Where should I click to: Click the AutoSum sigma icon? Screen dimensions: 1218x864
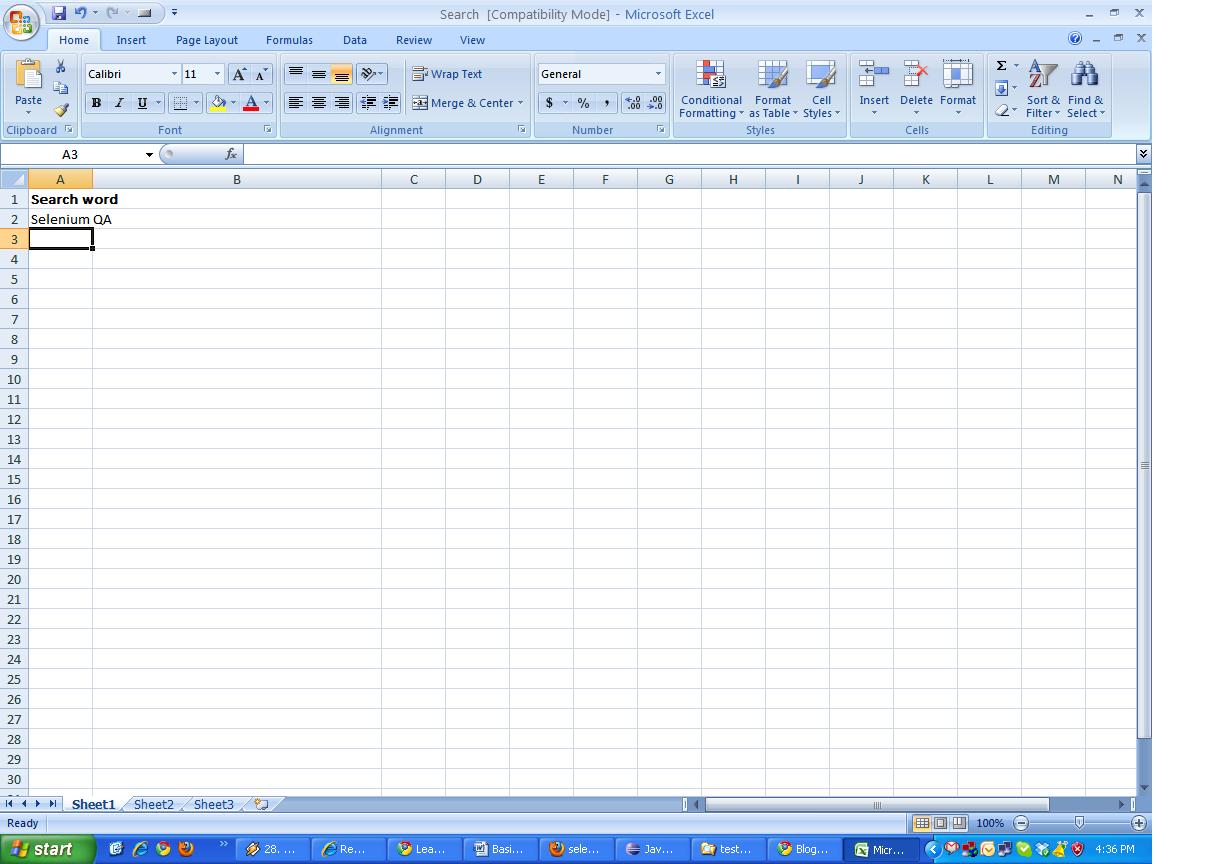tap(1001, 66)
